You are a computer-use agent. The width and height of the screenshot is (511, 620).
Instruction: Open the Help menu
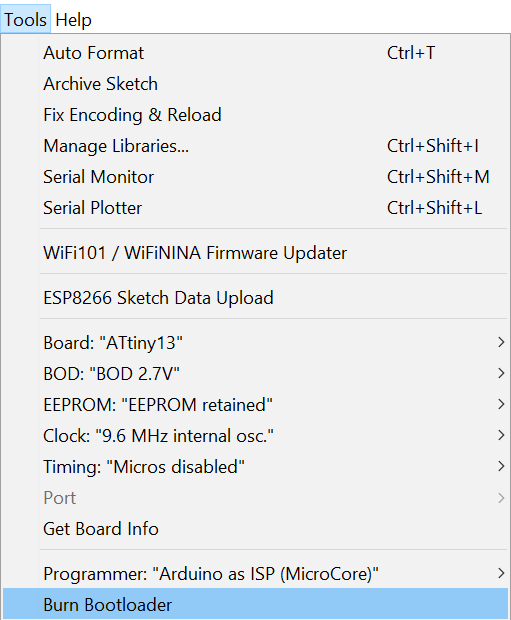74,19
